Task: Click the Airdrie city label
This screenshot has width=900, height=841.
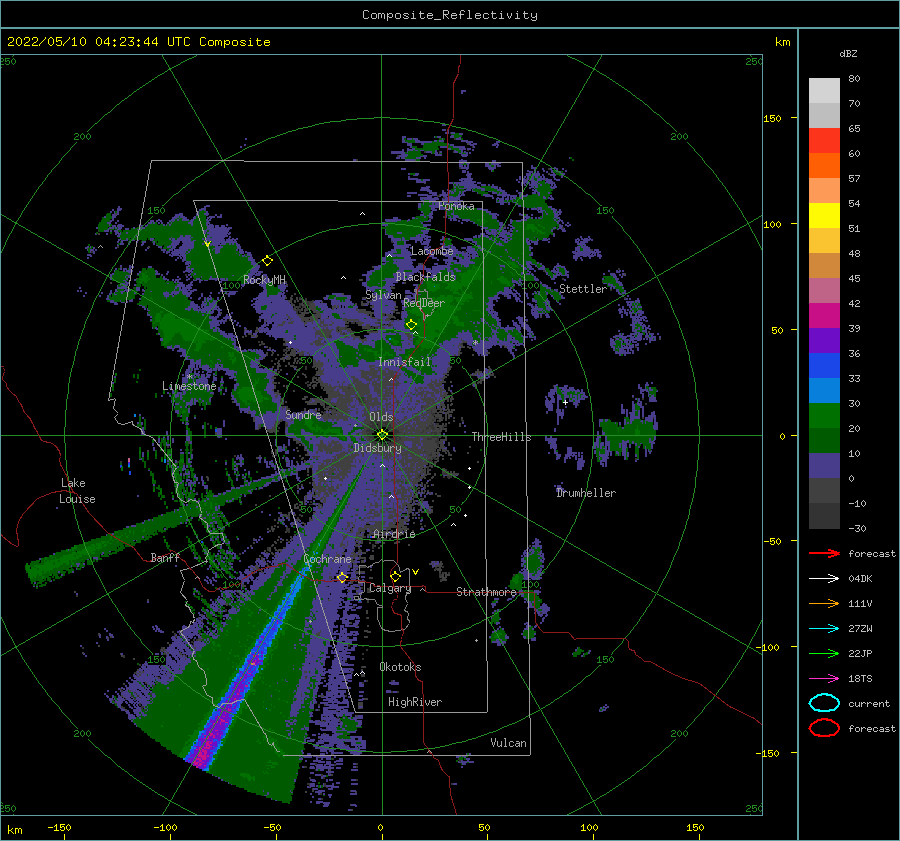Action: (x=394, y=534)
